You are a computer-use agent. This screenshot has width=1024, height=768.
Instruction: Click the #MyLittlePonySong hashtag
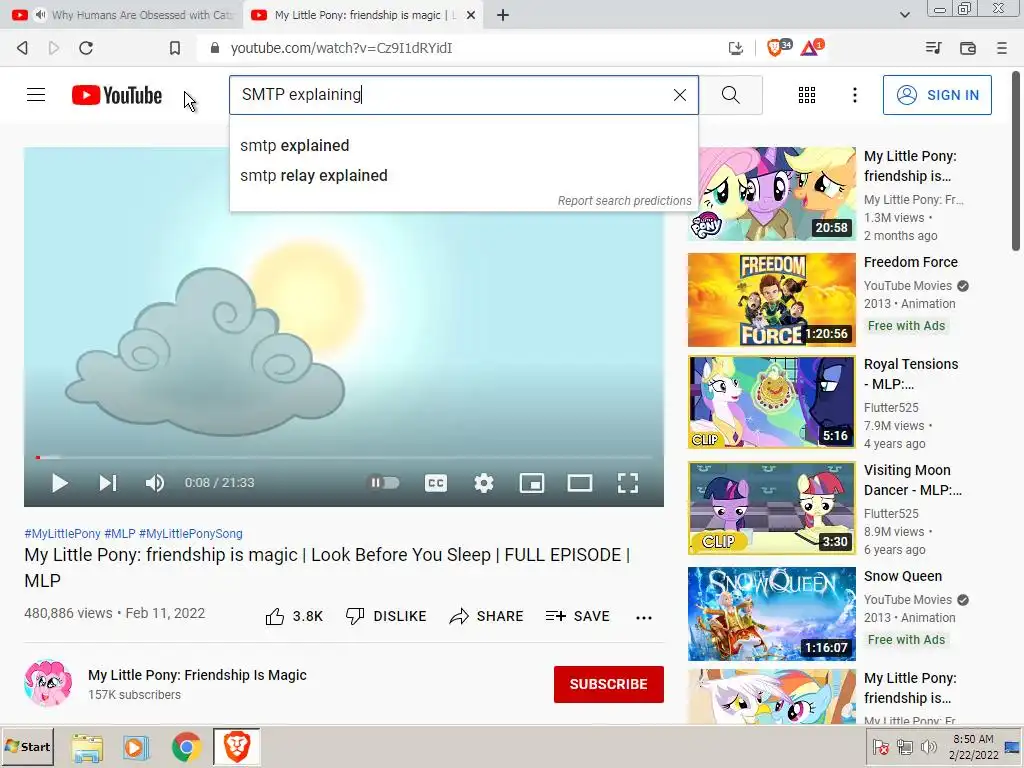coord(191,534)
